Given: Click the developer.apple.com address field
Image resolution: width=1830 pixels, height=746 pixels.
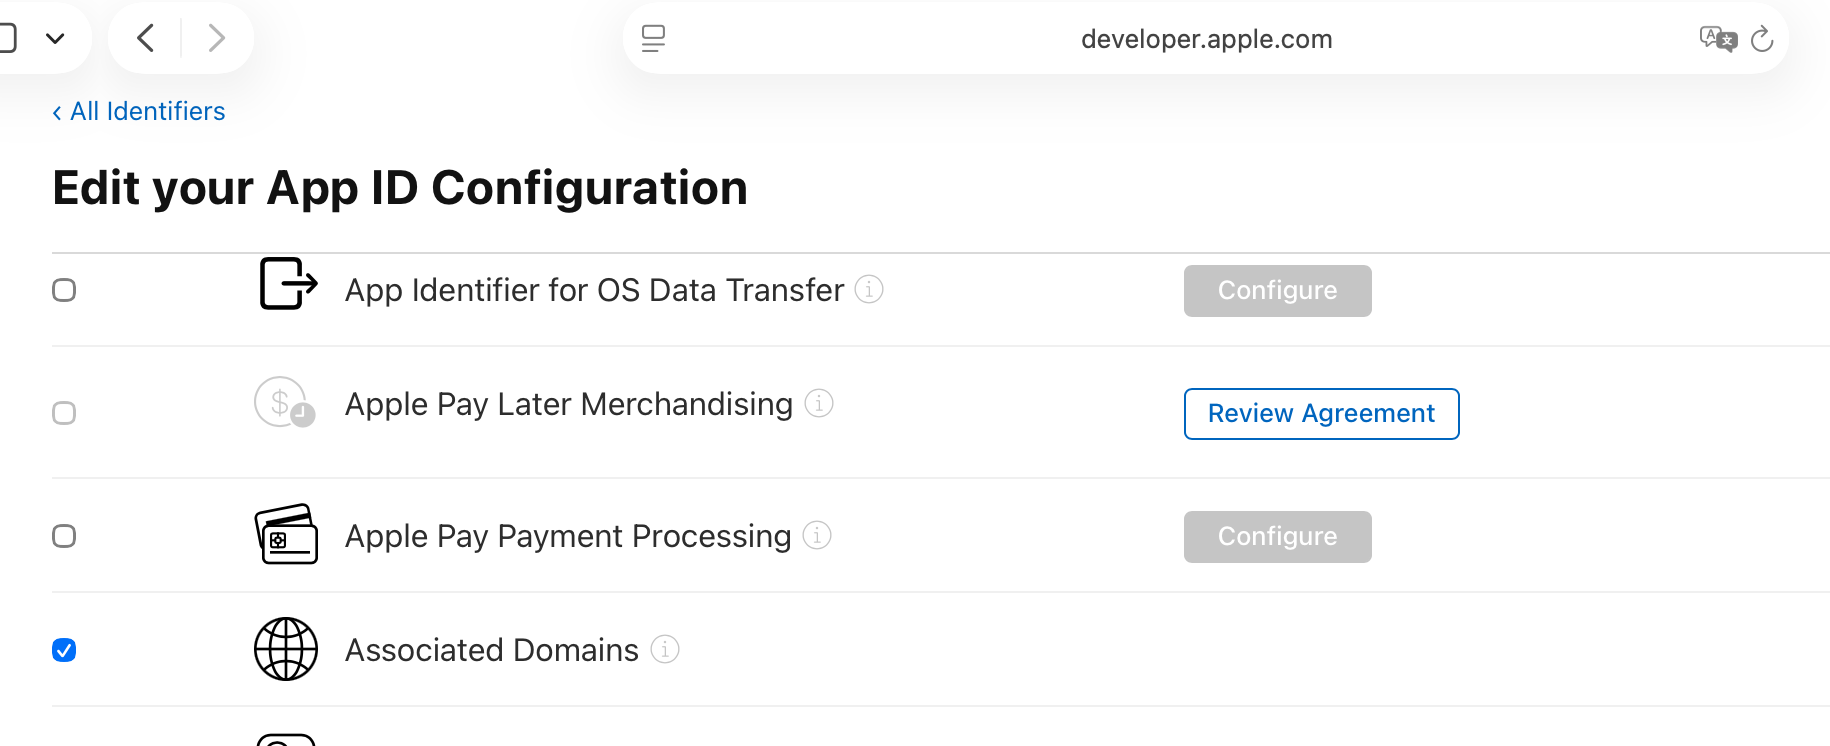Looking at the screenshot, I should (x=1206, y=39).
